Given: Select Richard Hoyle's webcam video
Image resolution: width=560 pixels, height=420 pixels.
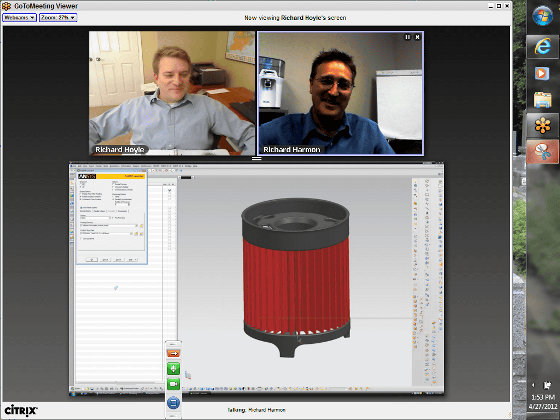Looking at the screenshot, I should [172, 93].
